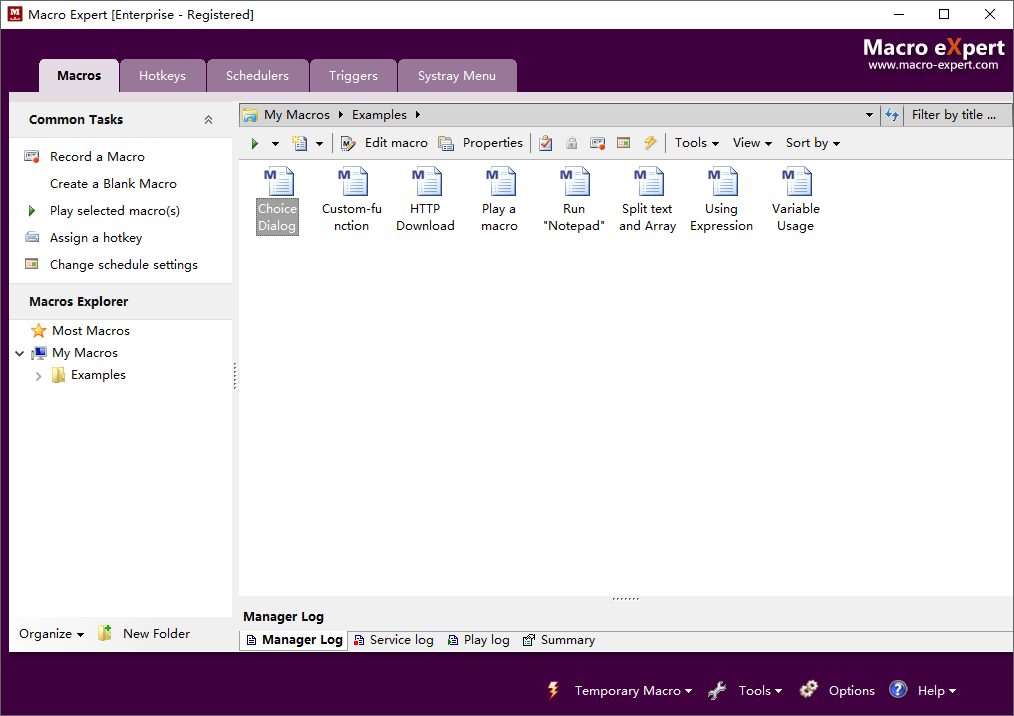Click Assign a hotkey task
The height and width of the screenshot is (716, 1014).
click(96, 238)
